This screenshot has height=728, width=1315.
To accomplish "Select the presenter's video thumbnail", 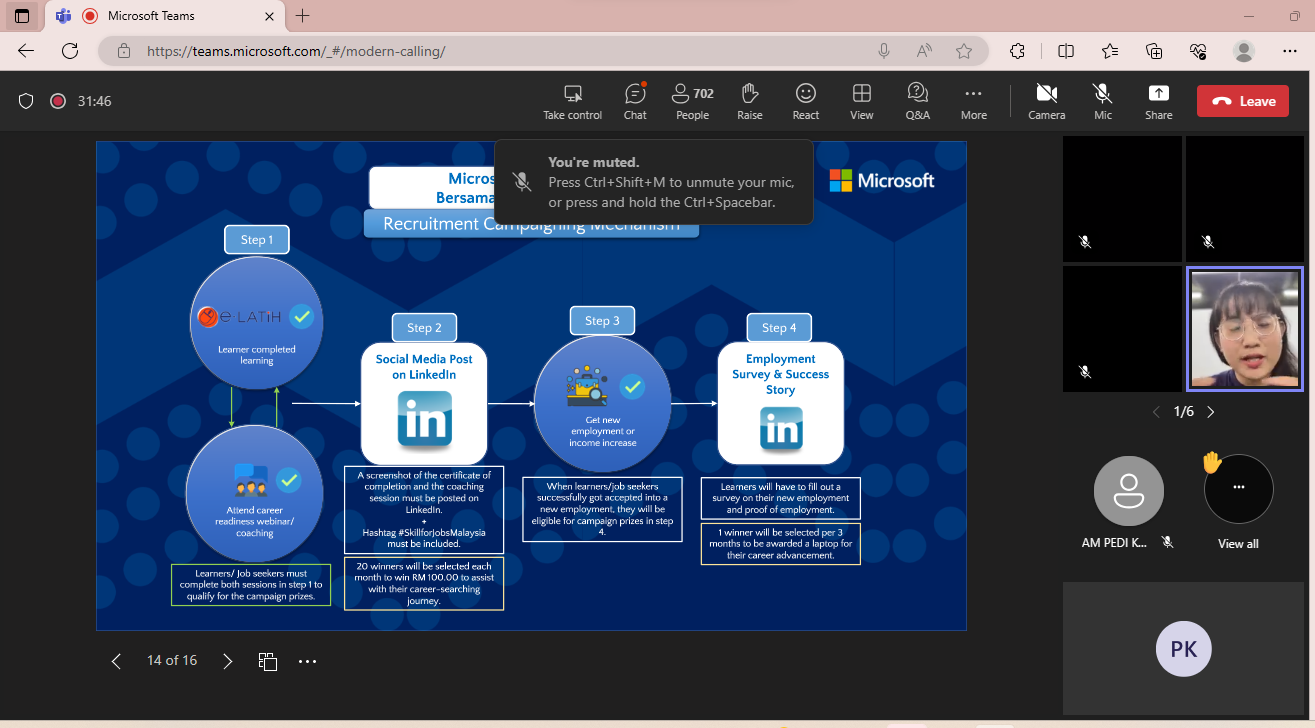I will pyautogui.click(x=1244, y=329).
